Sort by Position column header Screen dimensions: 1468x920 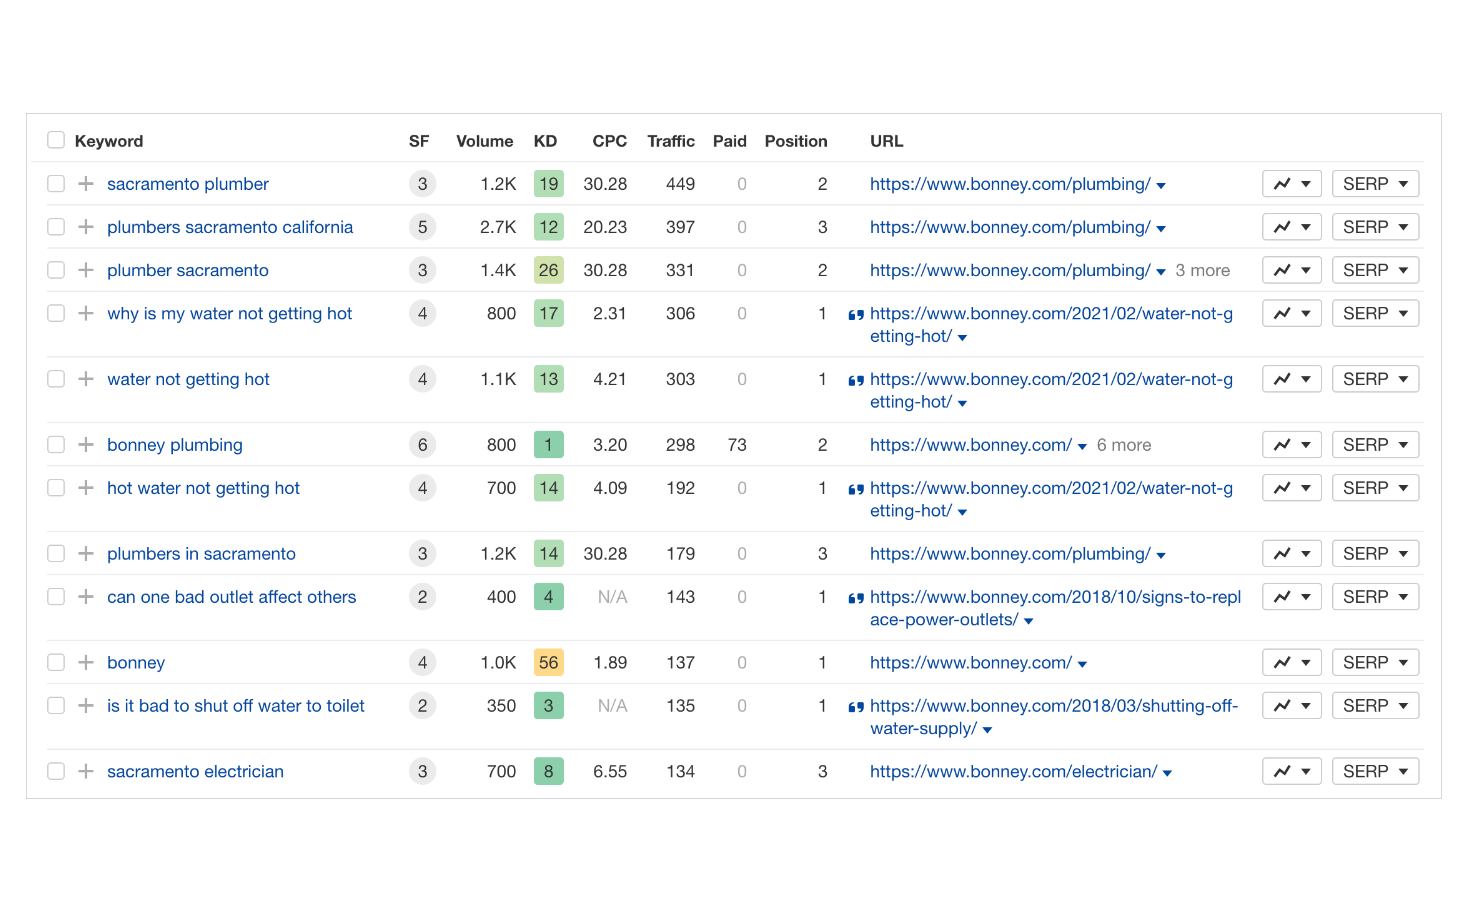(x=796, y=141)
